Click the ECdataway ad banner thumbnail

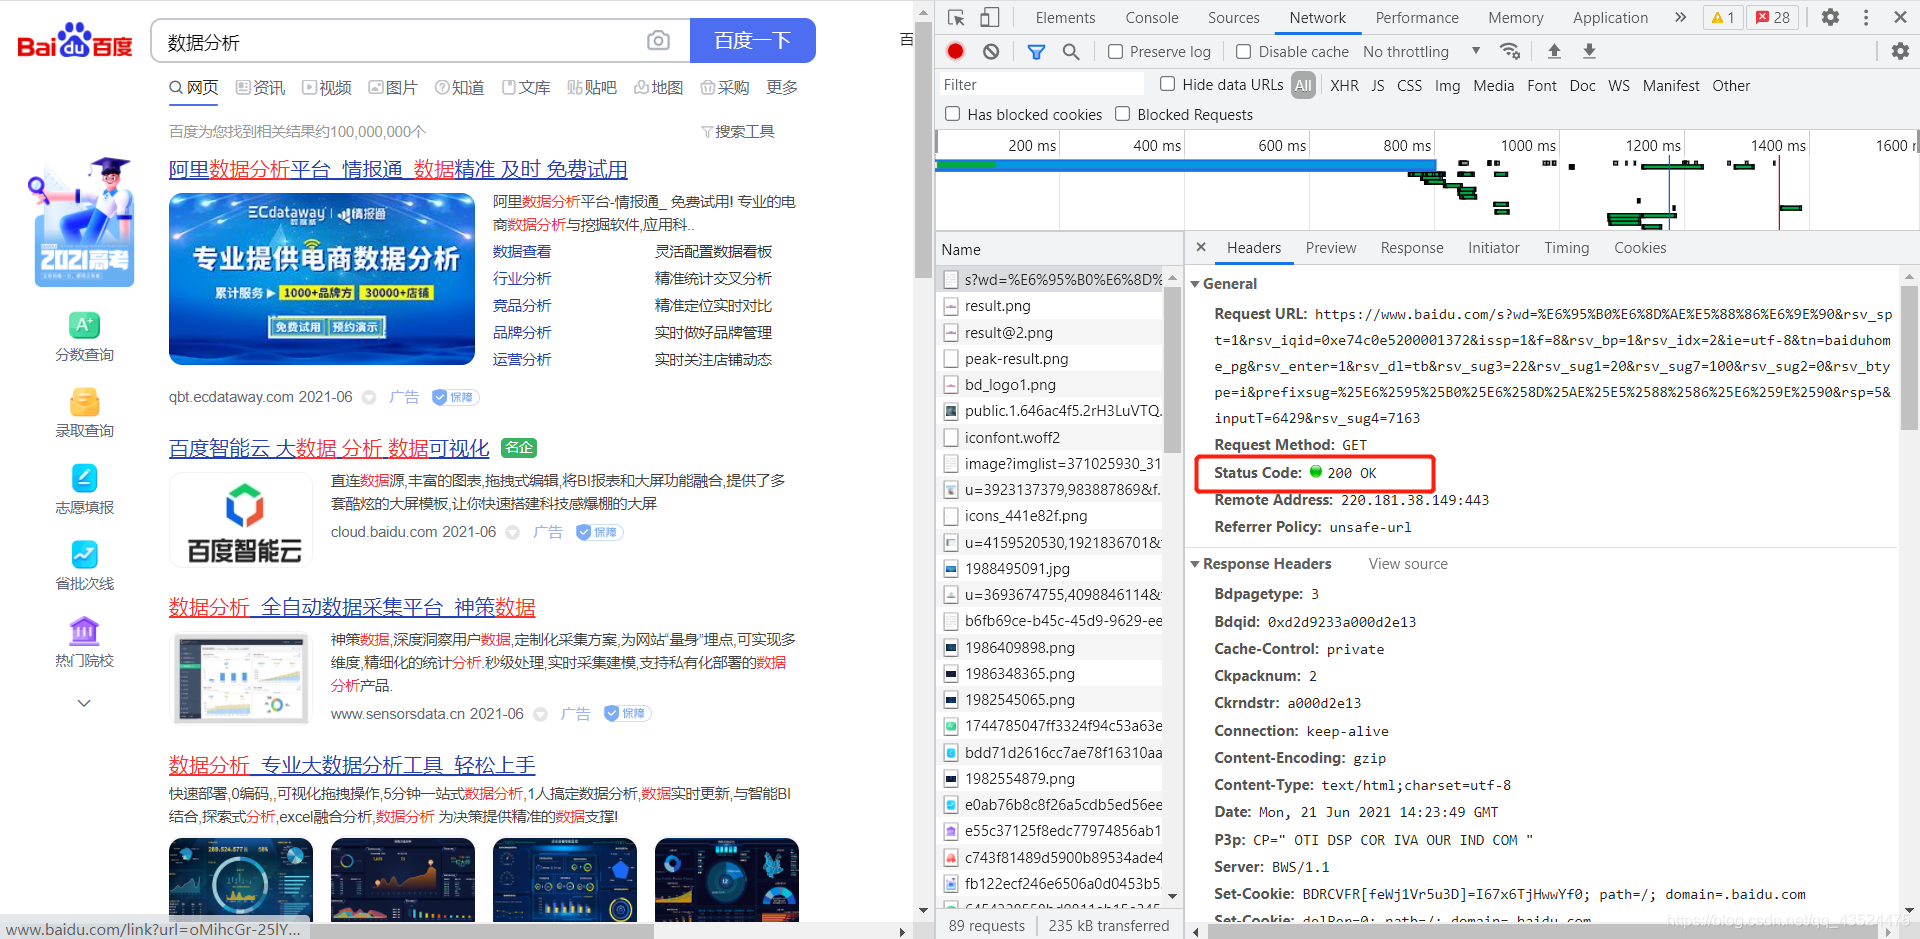(x=322, y=279)
